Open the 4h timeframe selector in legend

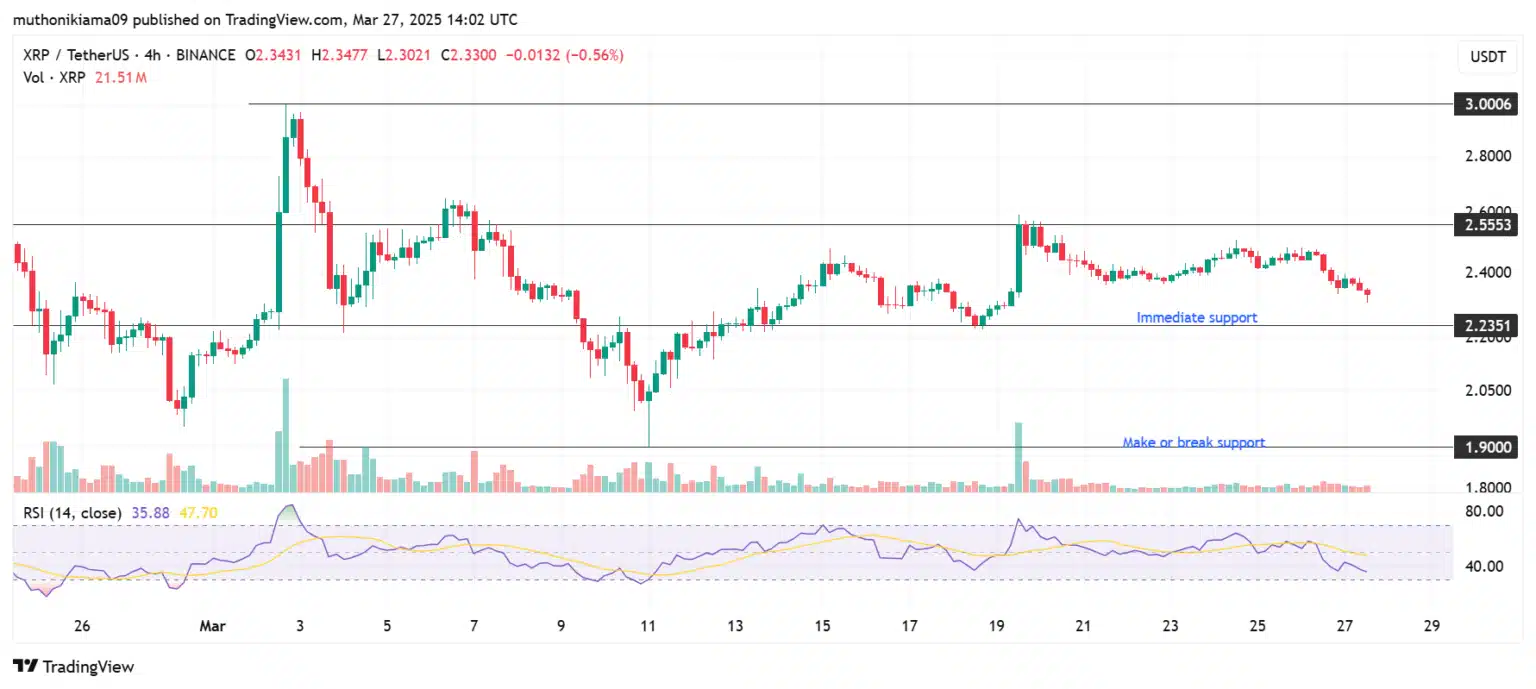pyautogui.click(x=151, y=55)
